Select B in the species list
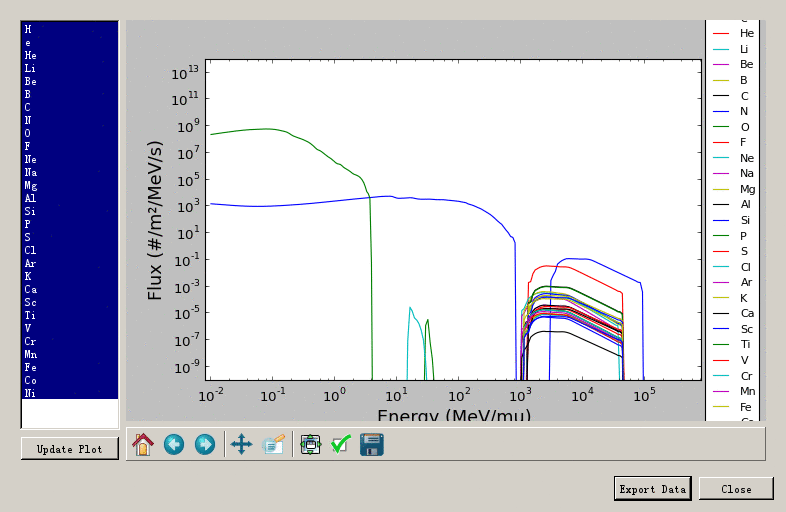The width and height of the screenshot is (786, 512). pyautogui.click(x=70, y=94)
